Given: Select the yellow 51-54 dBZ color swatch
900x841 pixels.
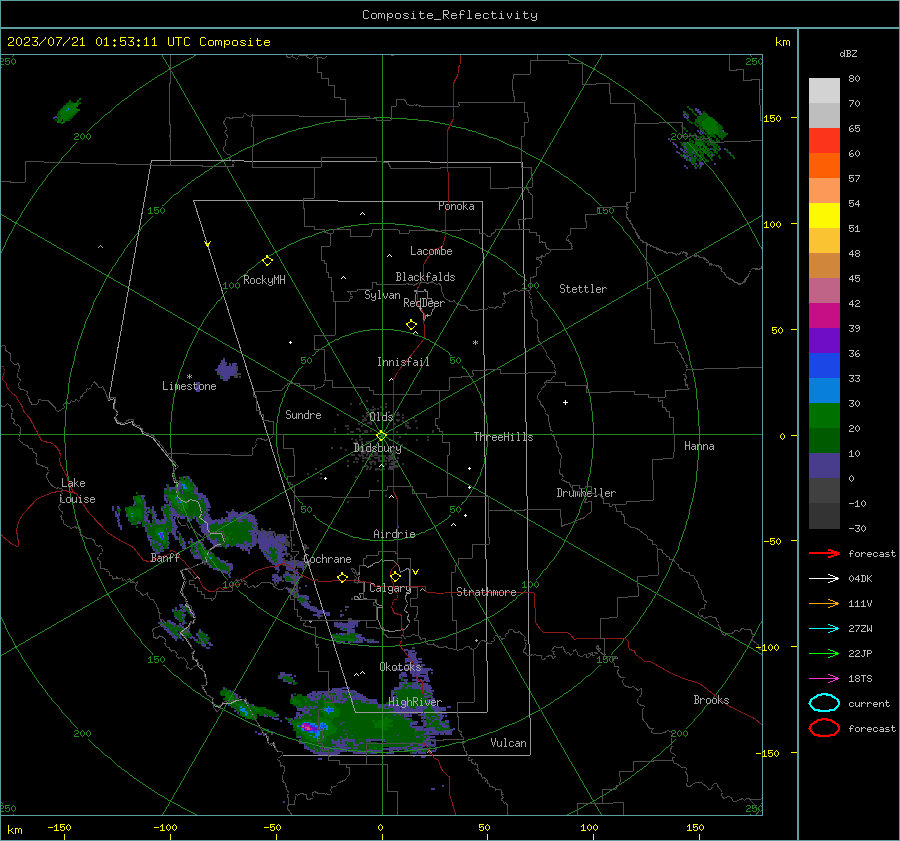Looking at the screenshot, I should pyautogui.click(x=824, y=216).
